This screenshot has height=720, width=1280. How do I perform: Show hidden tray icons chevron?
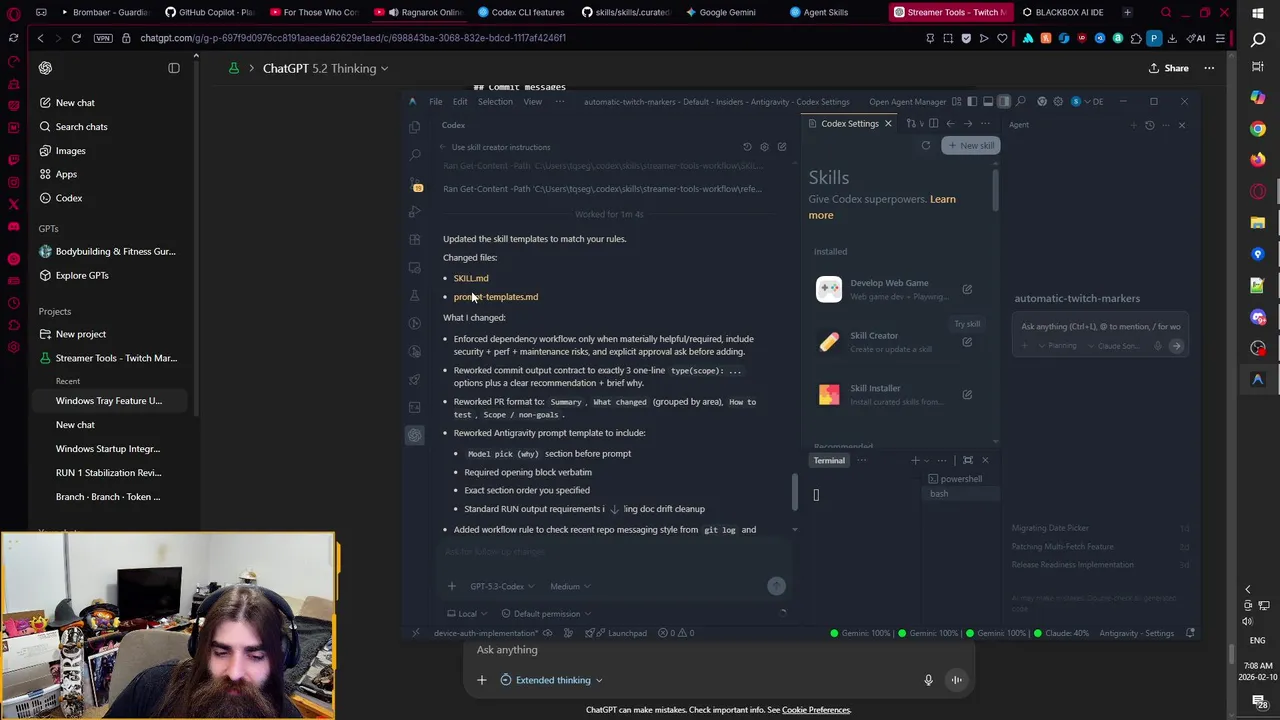[1247, 590]
